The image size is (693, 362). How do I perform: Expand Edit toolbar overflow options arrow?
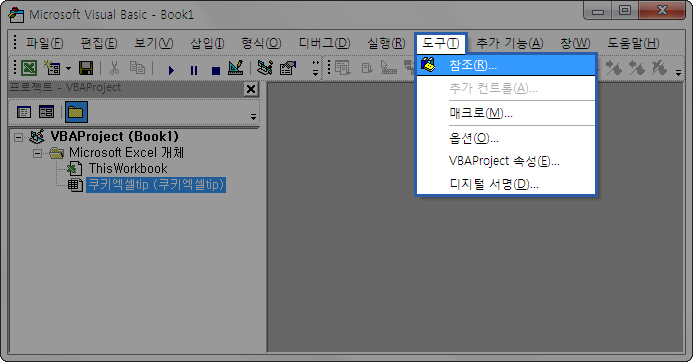(678, 71)
